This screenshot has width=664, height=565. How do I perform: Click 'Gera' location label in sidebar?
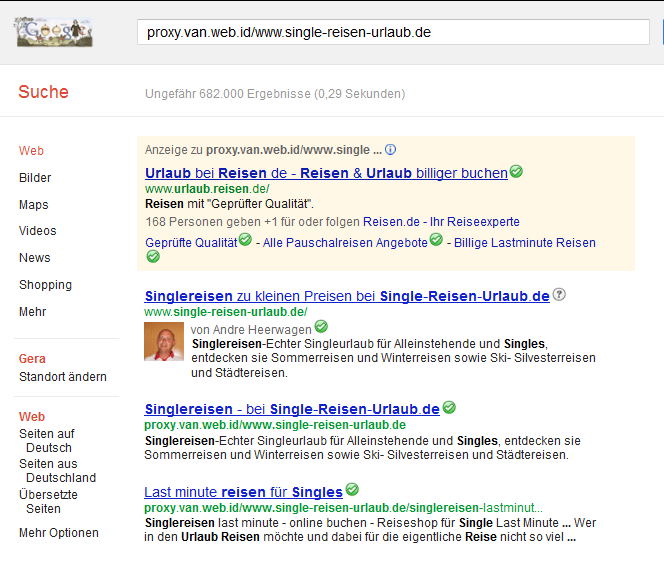pyautogui.click(x=32, y=359)
